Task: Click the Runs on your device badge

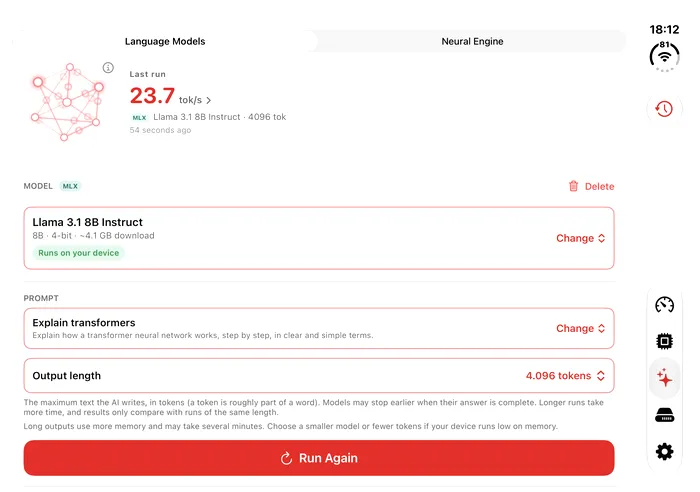Action: [x=79, y=253]
